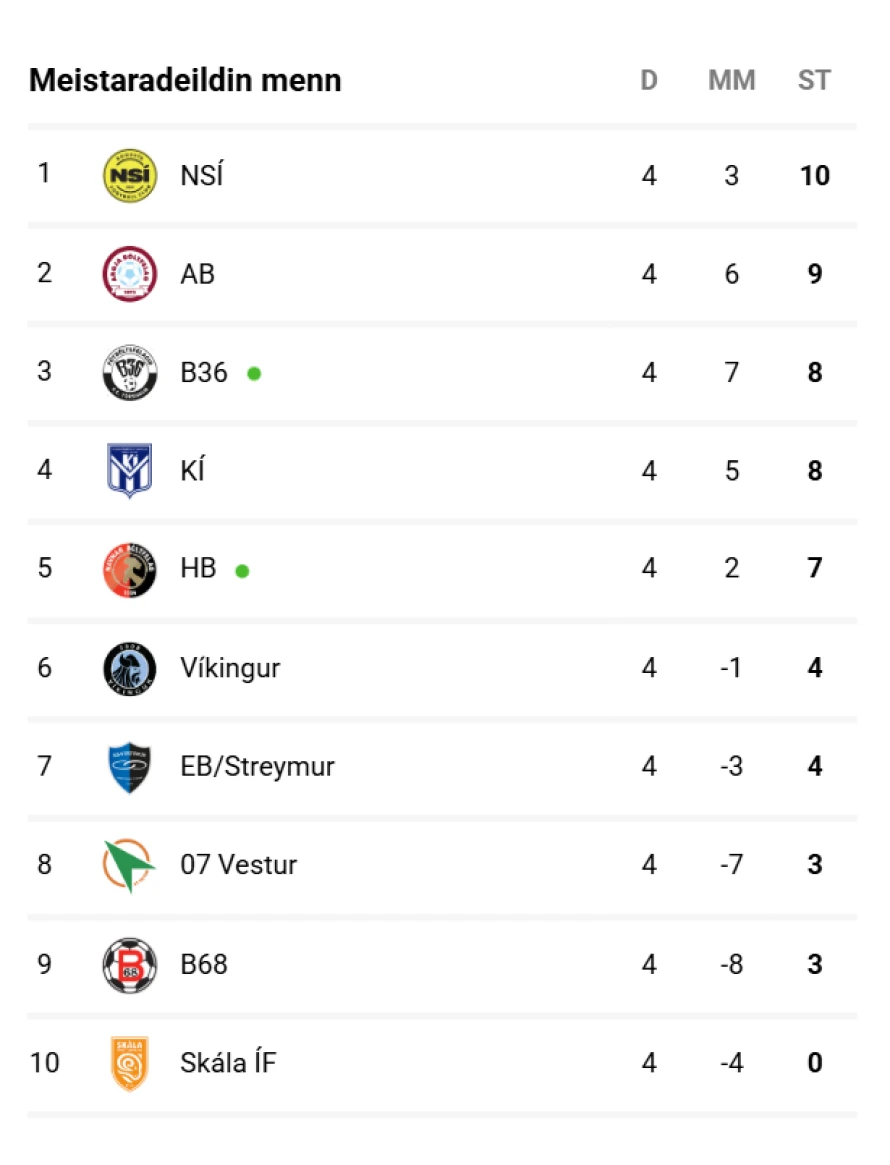
Task: Select the B36 team badge
Action: click(130, 373)
